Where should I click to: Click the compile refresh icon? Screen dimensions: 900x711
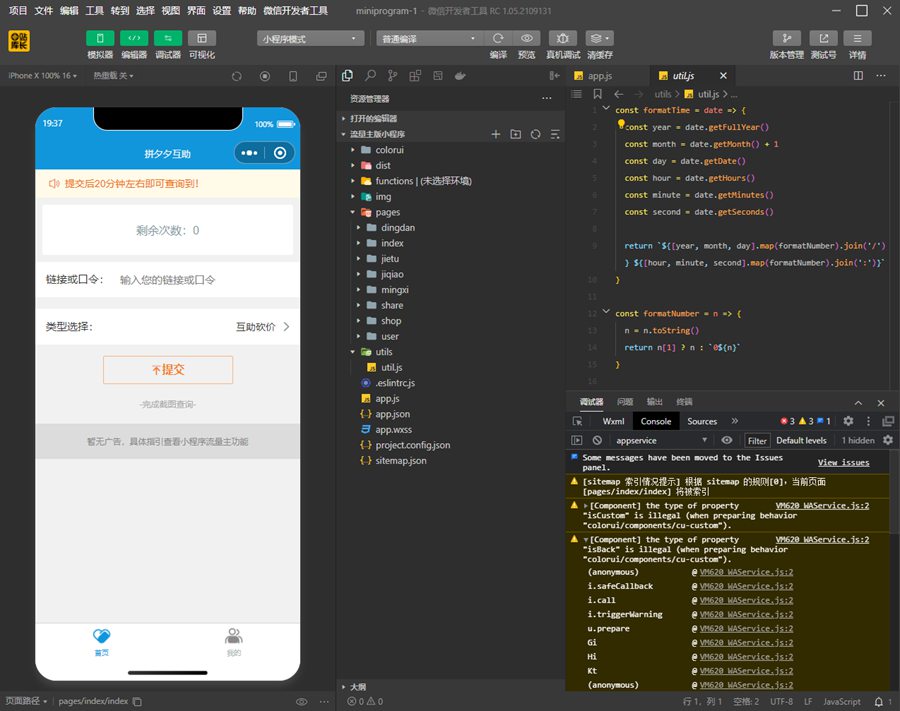pyautogui.click(x=498, y=38)
